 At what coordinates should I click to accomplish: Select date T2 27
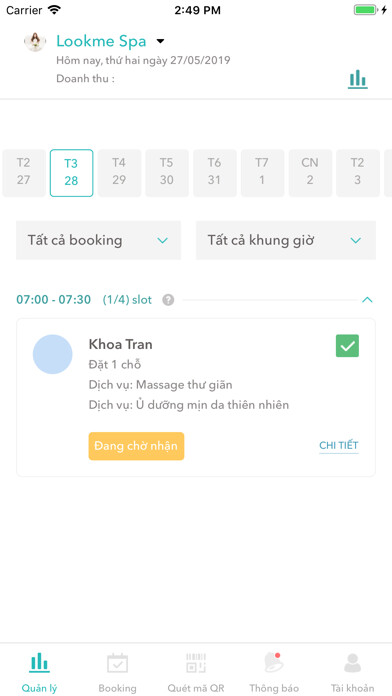click(x=24, y=173)
